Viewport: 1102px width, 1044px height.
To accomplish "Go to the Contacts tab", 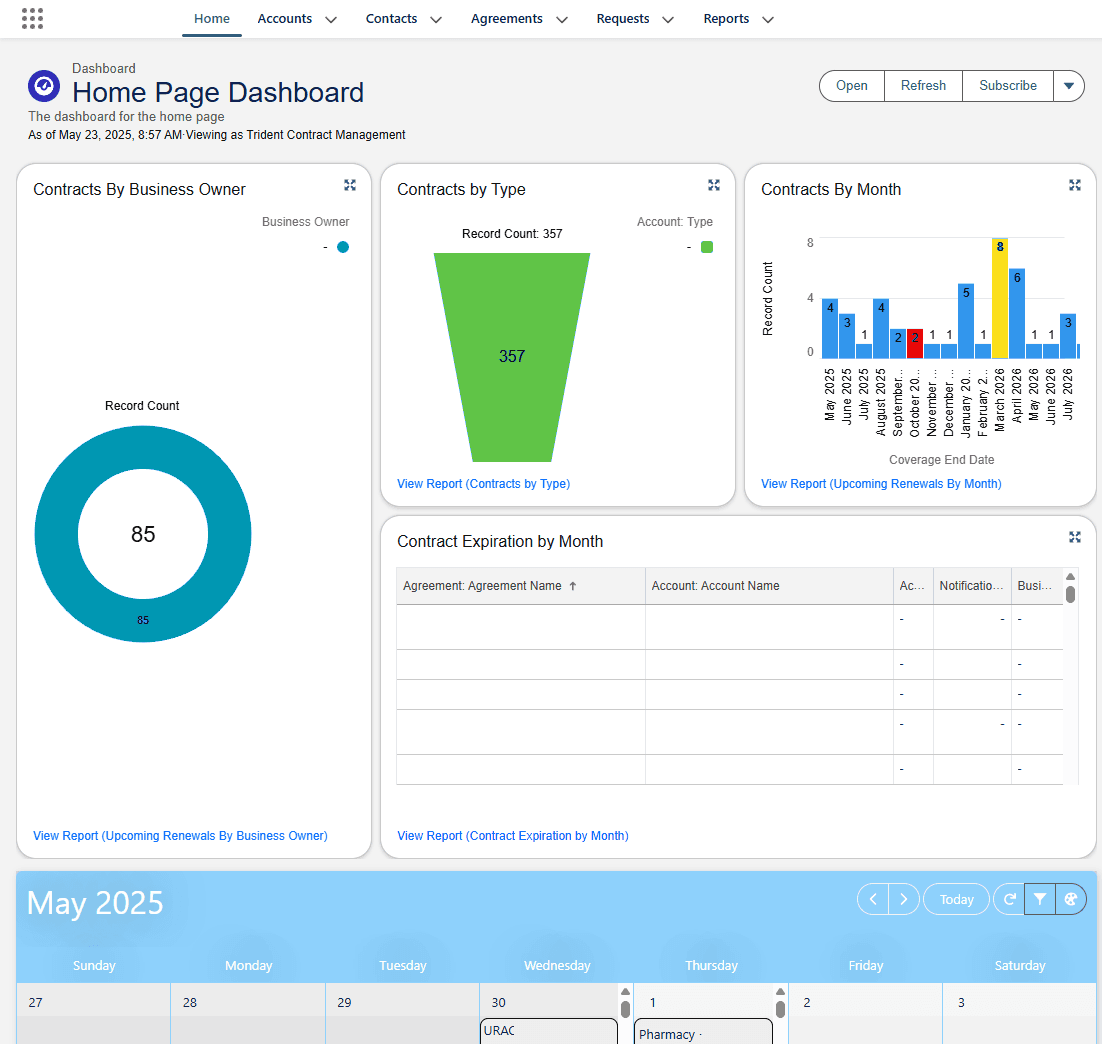I will (391, 19).
